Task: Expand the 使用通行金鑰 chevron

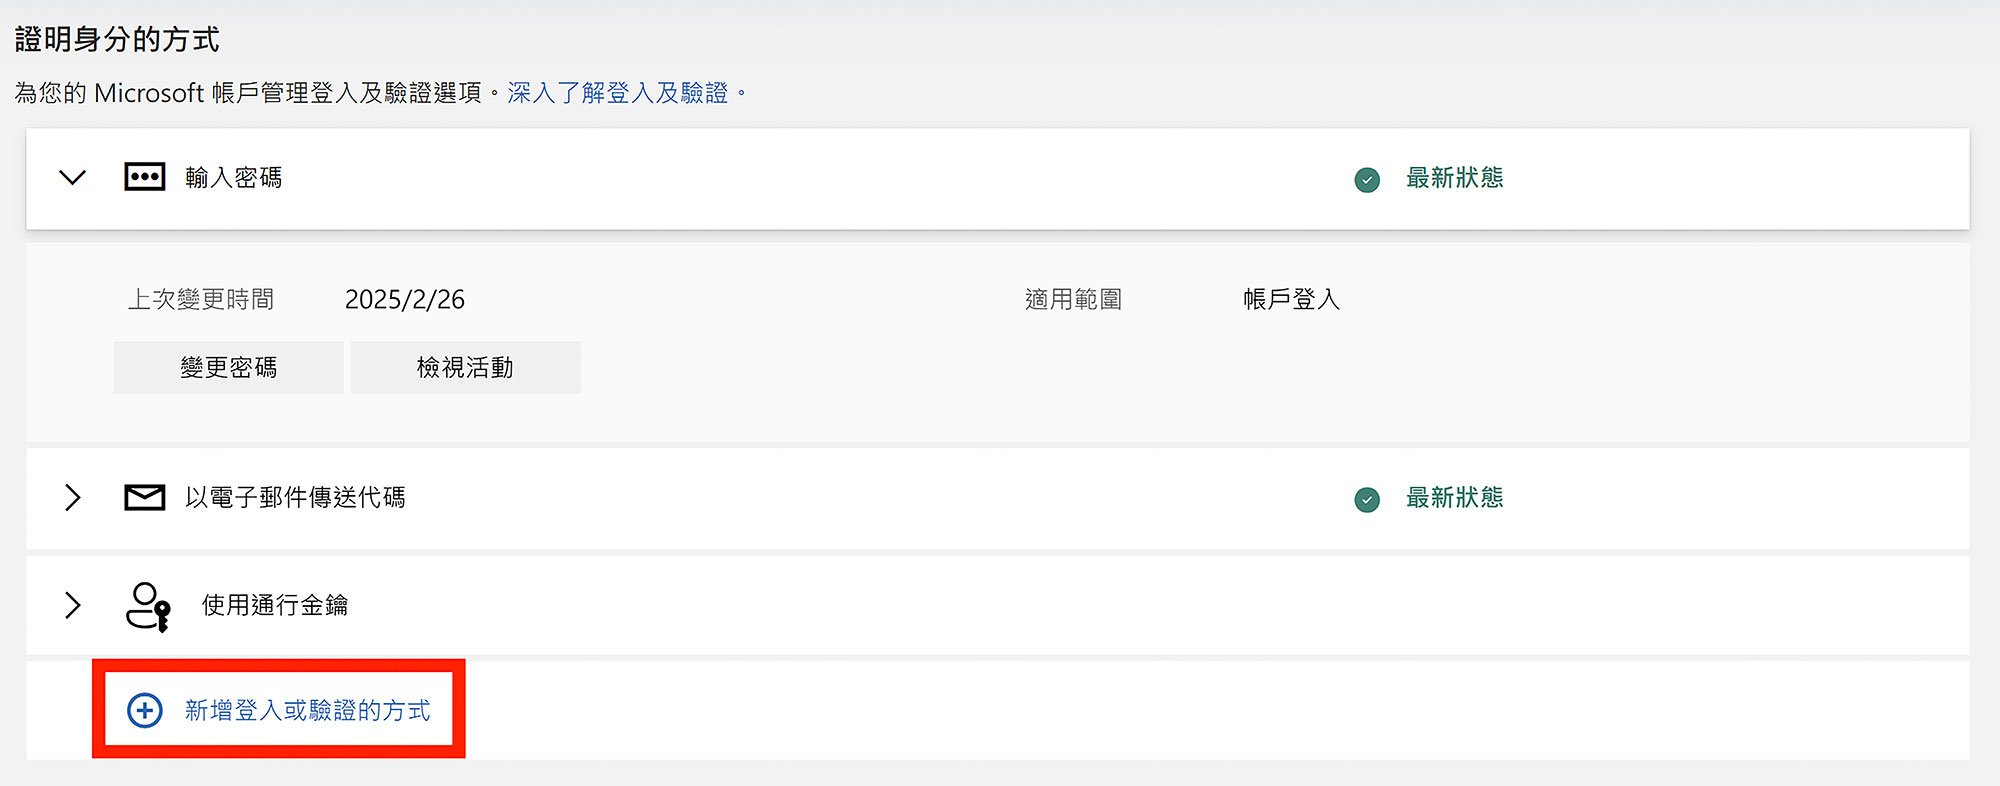Action: 72,605
